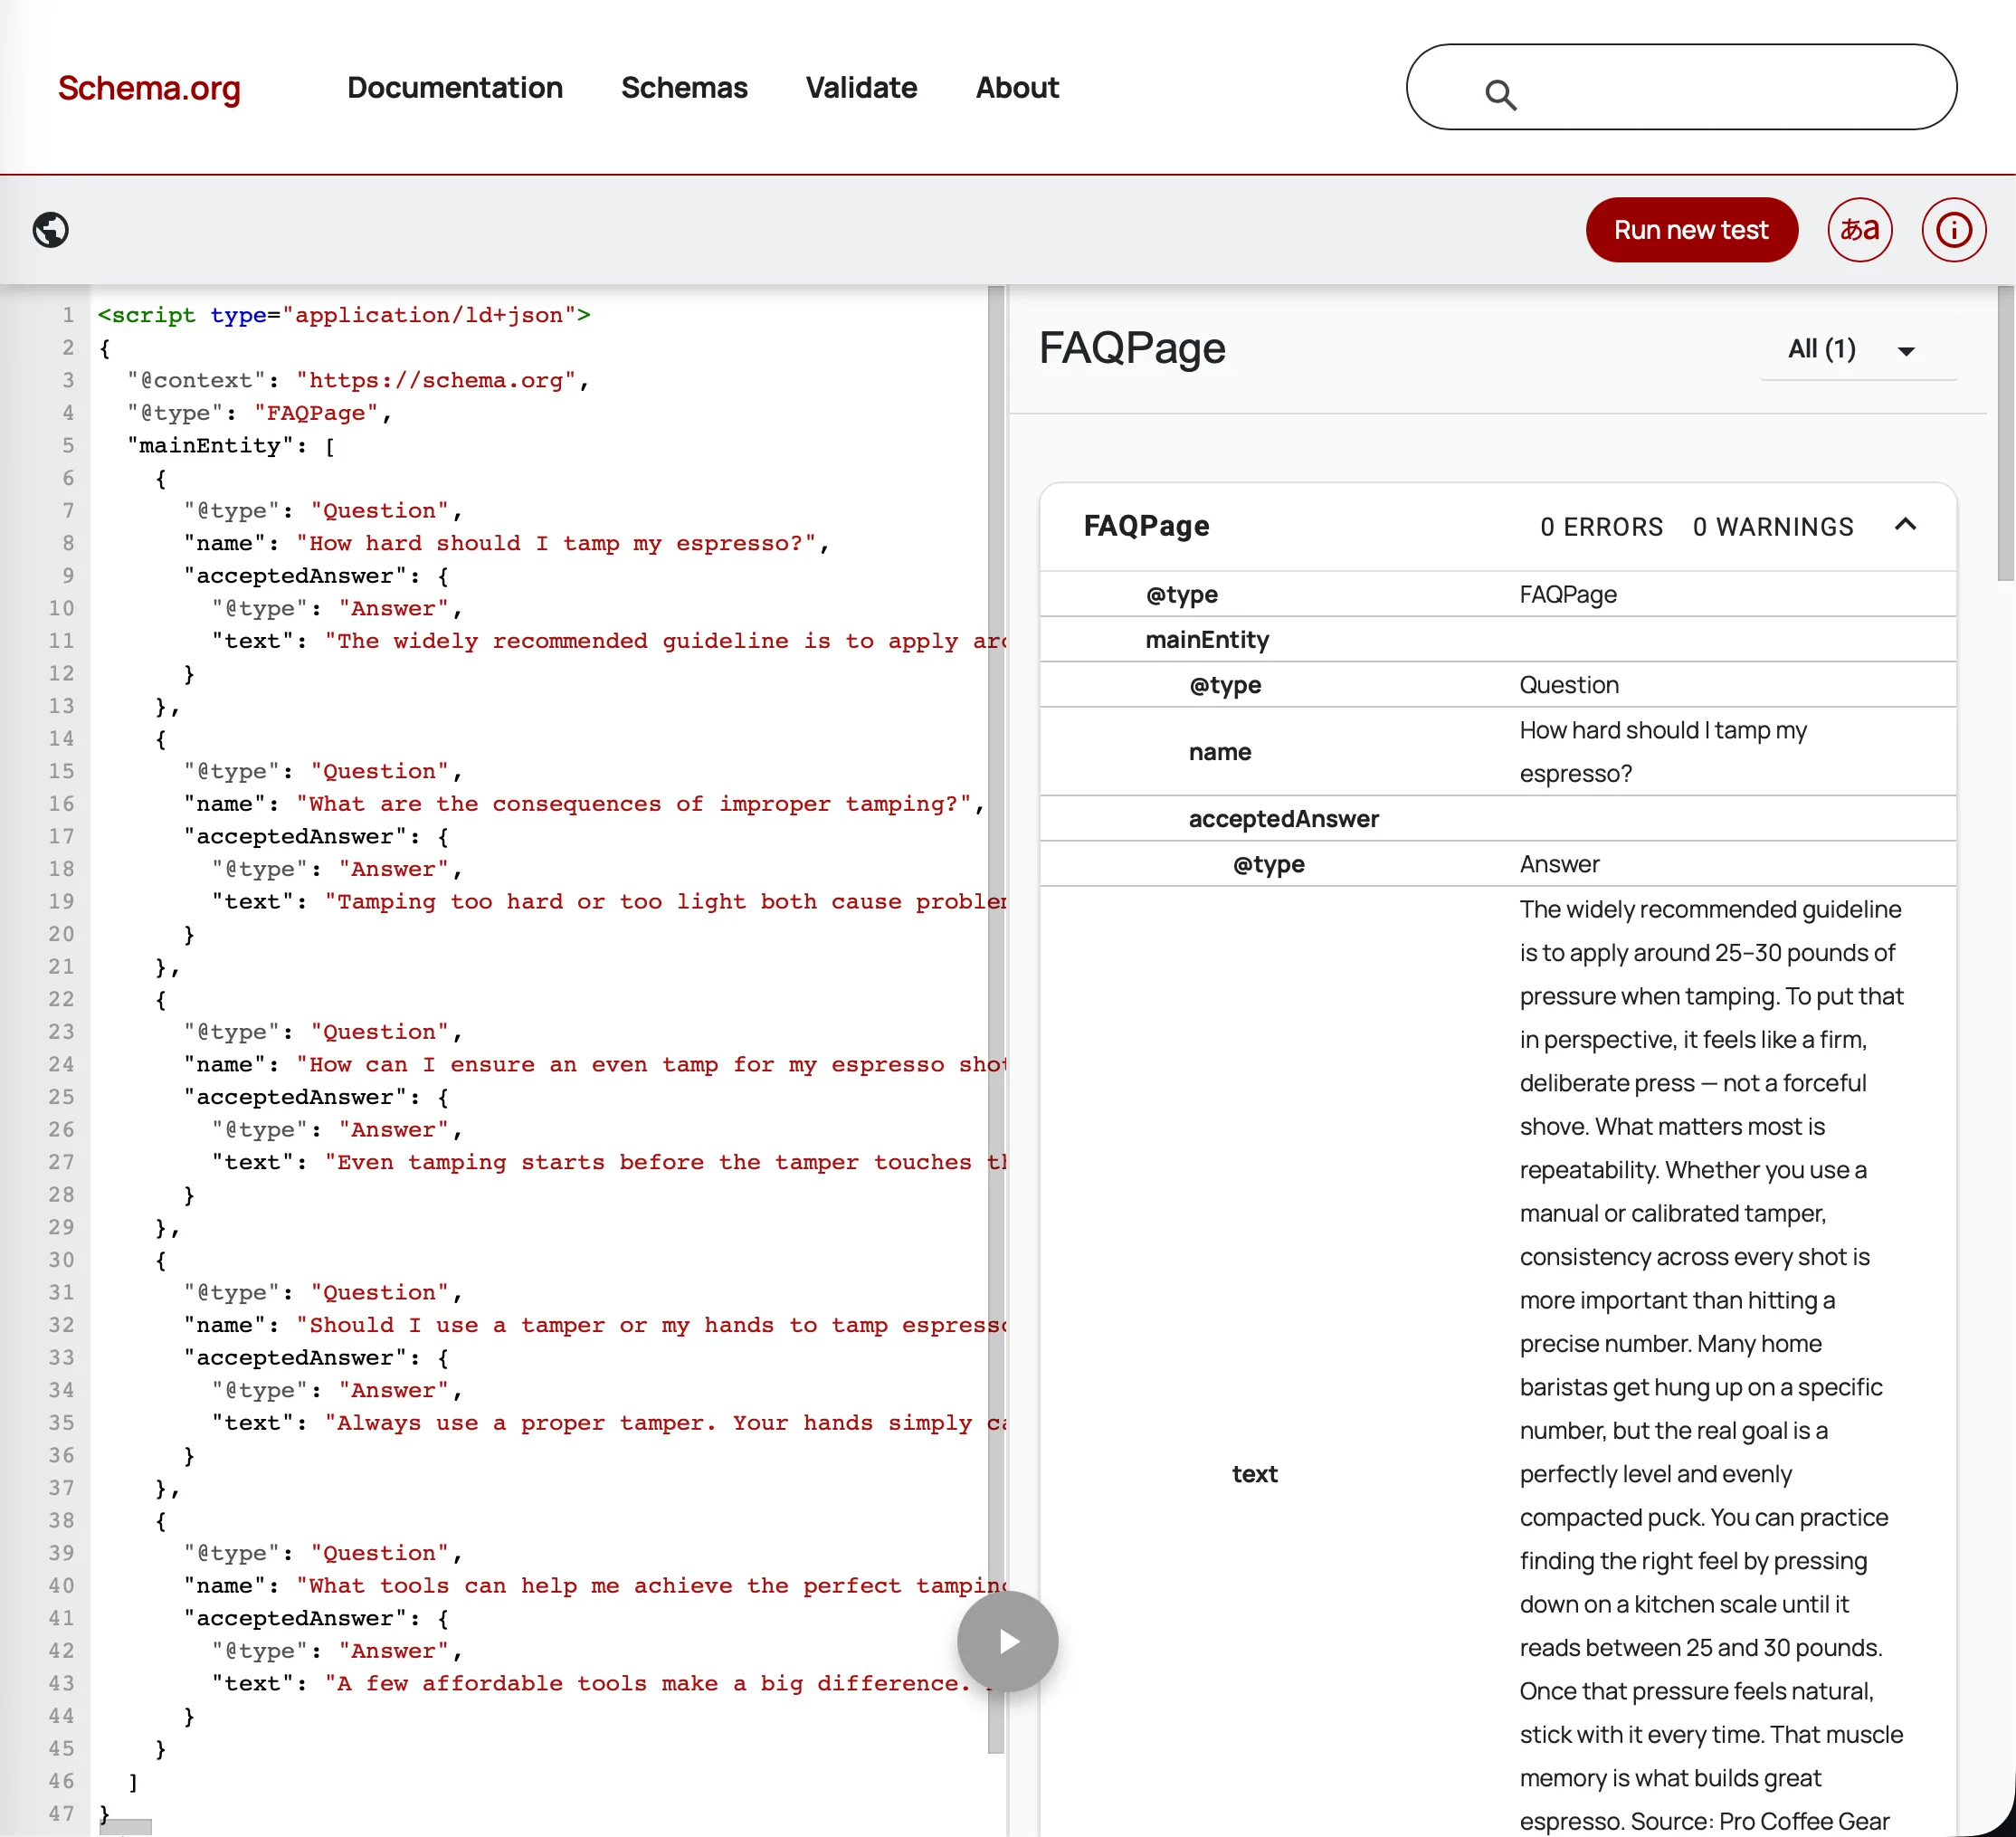Open the About menu item

tap(1017, 88)
